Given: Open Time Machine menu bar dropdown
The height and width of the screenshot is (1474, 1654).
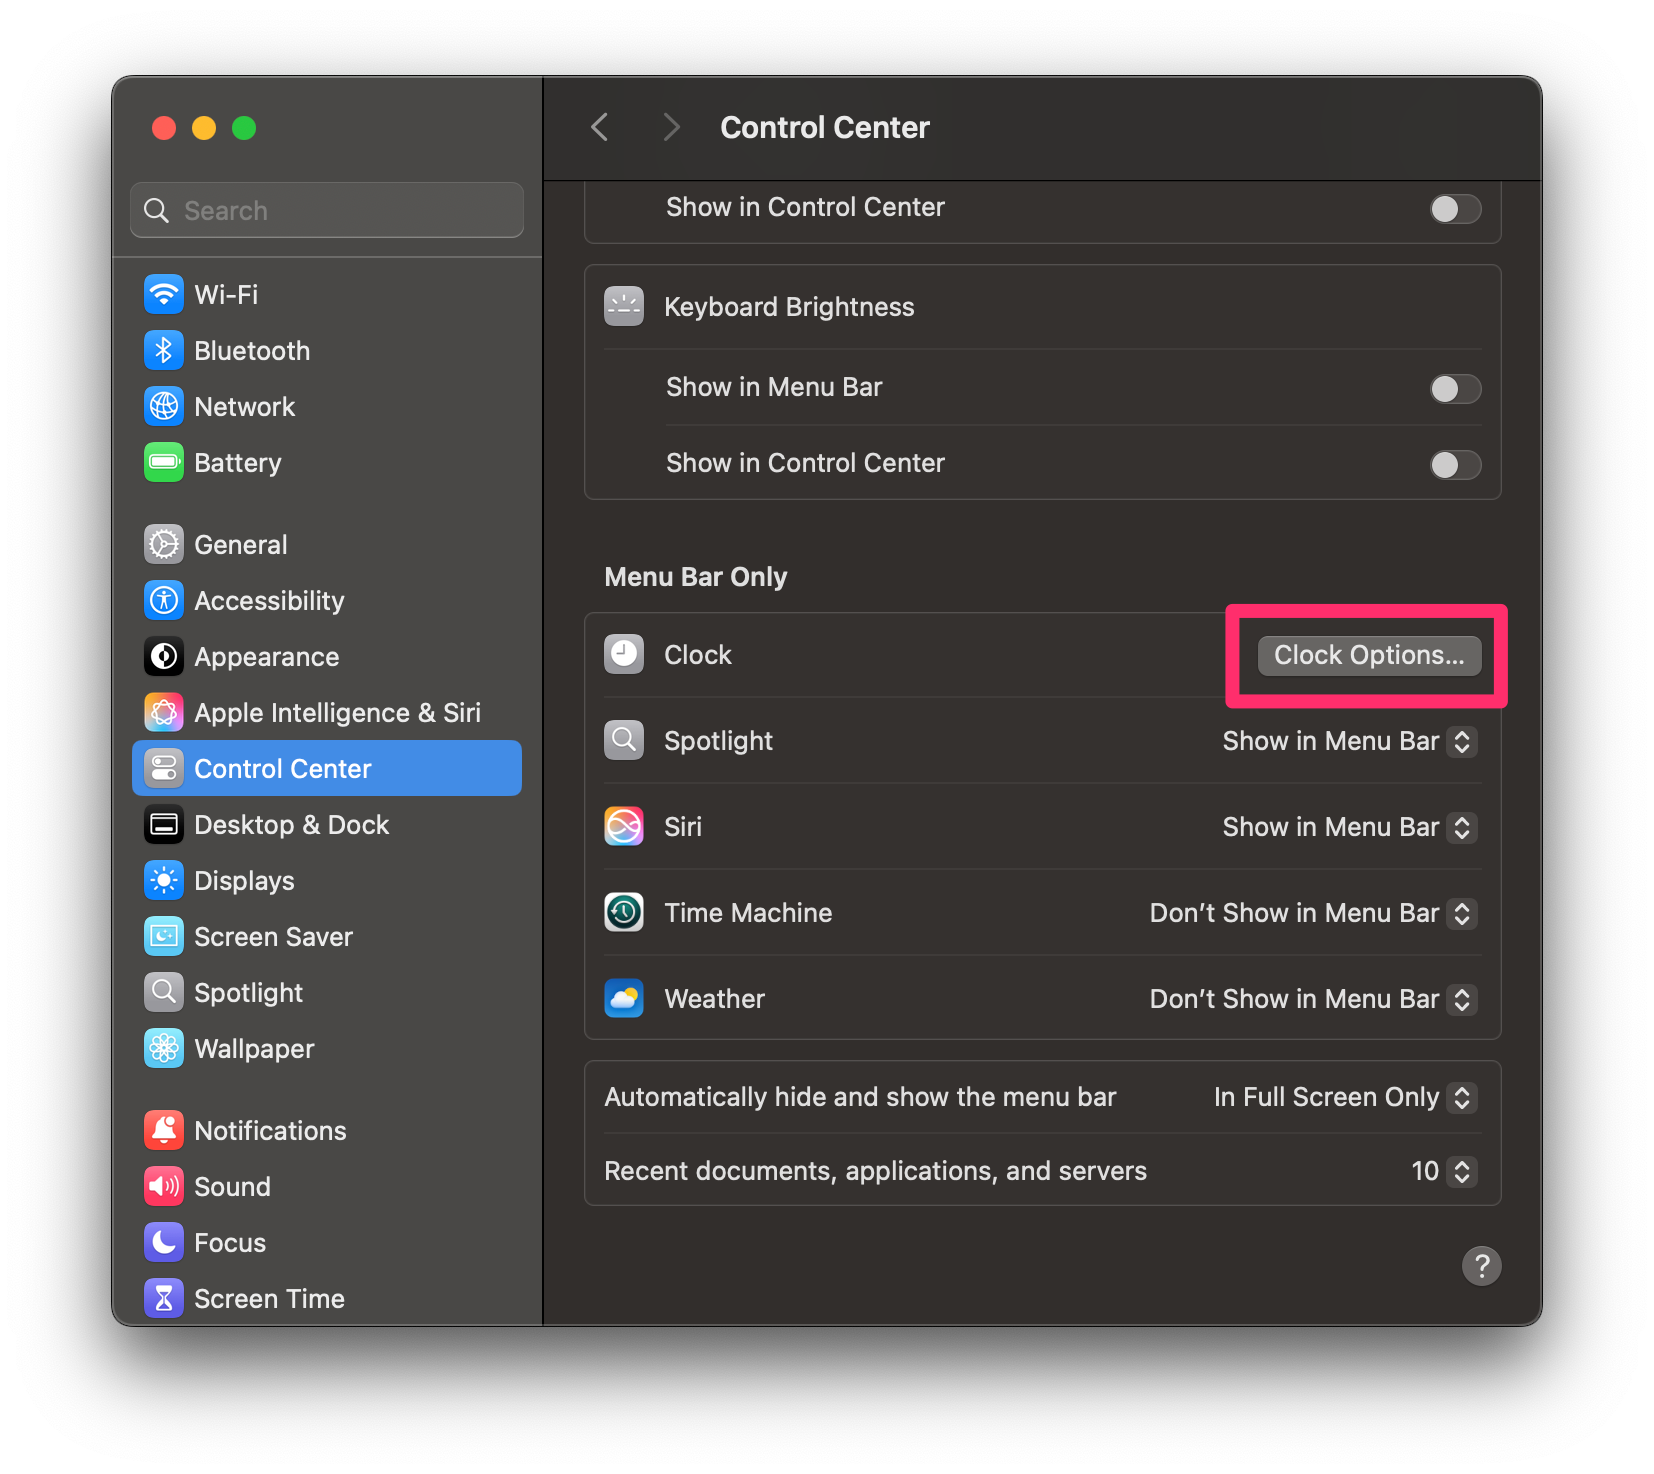Looking at the screenshot, I should (x=1313, y=913).
